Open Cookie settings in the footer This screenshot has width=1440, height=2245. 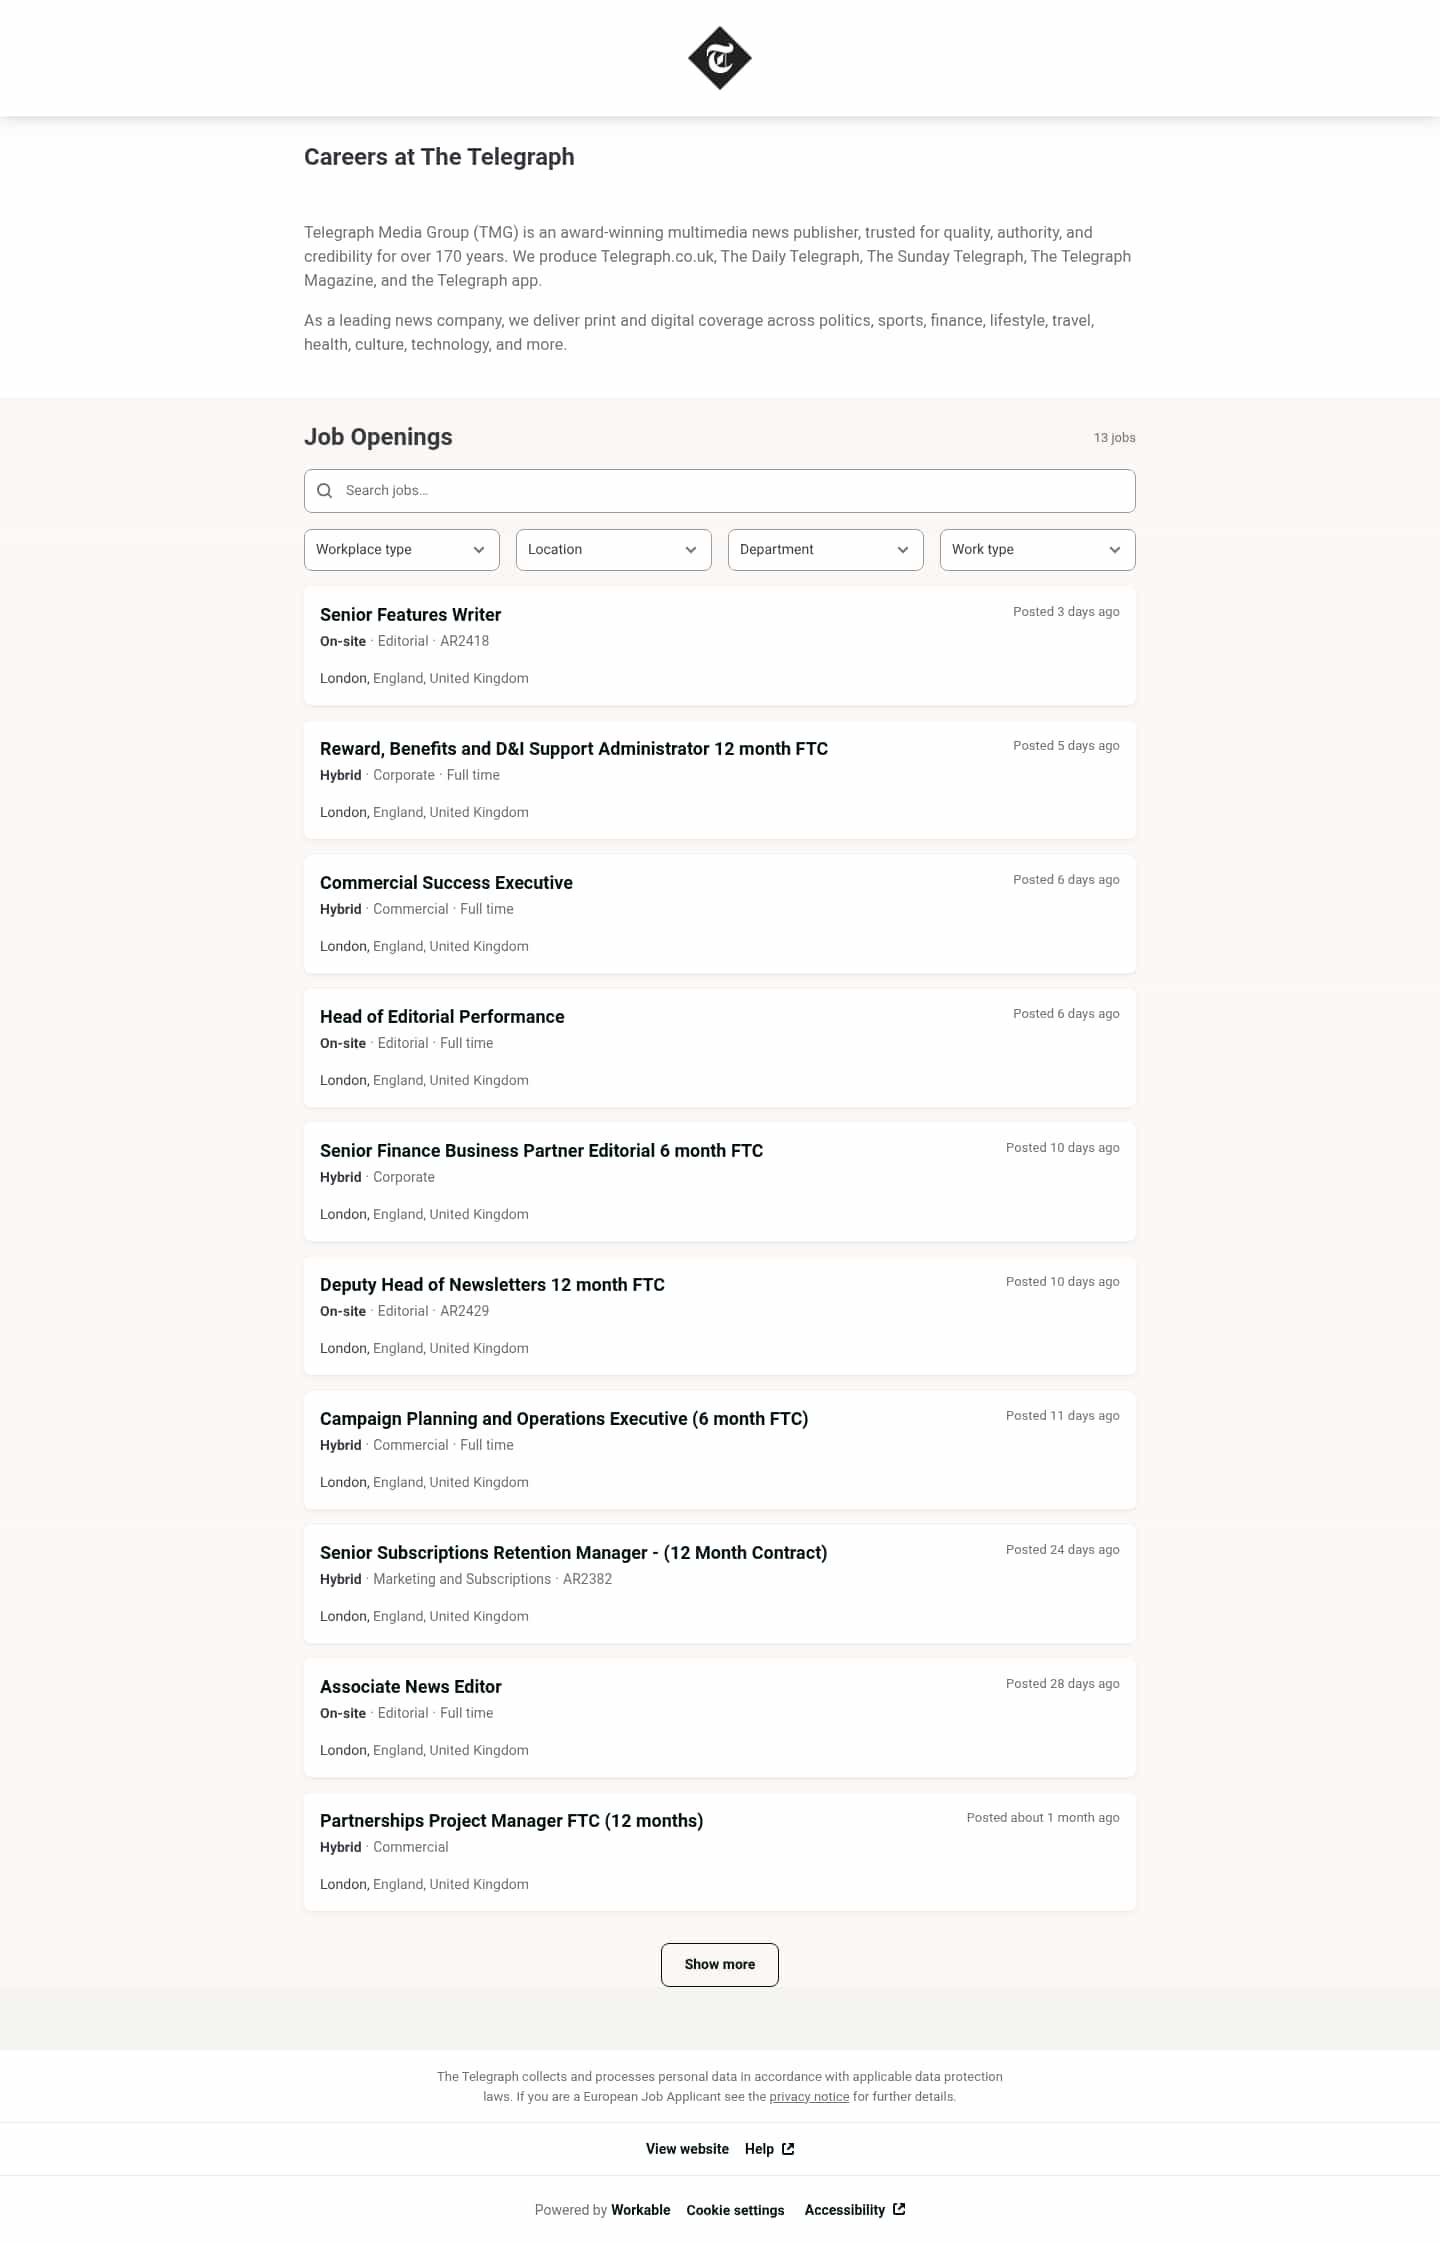[735, 2210]
